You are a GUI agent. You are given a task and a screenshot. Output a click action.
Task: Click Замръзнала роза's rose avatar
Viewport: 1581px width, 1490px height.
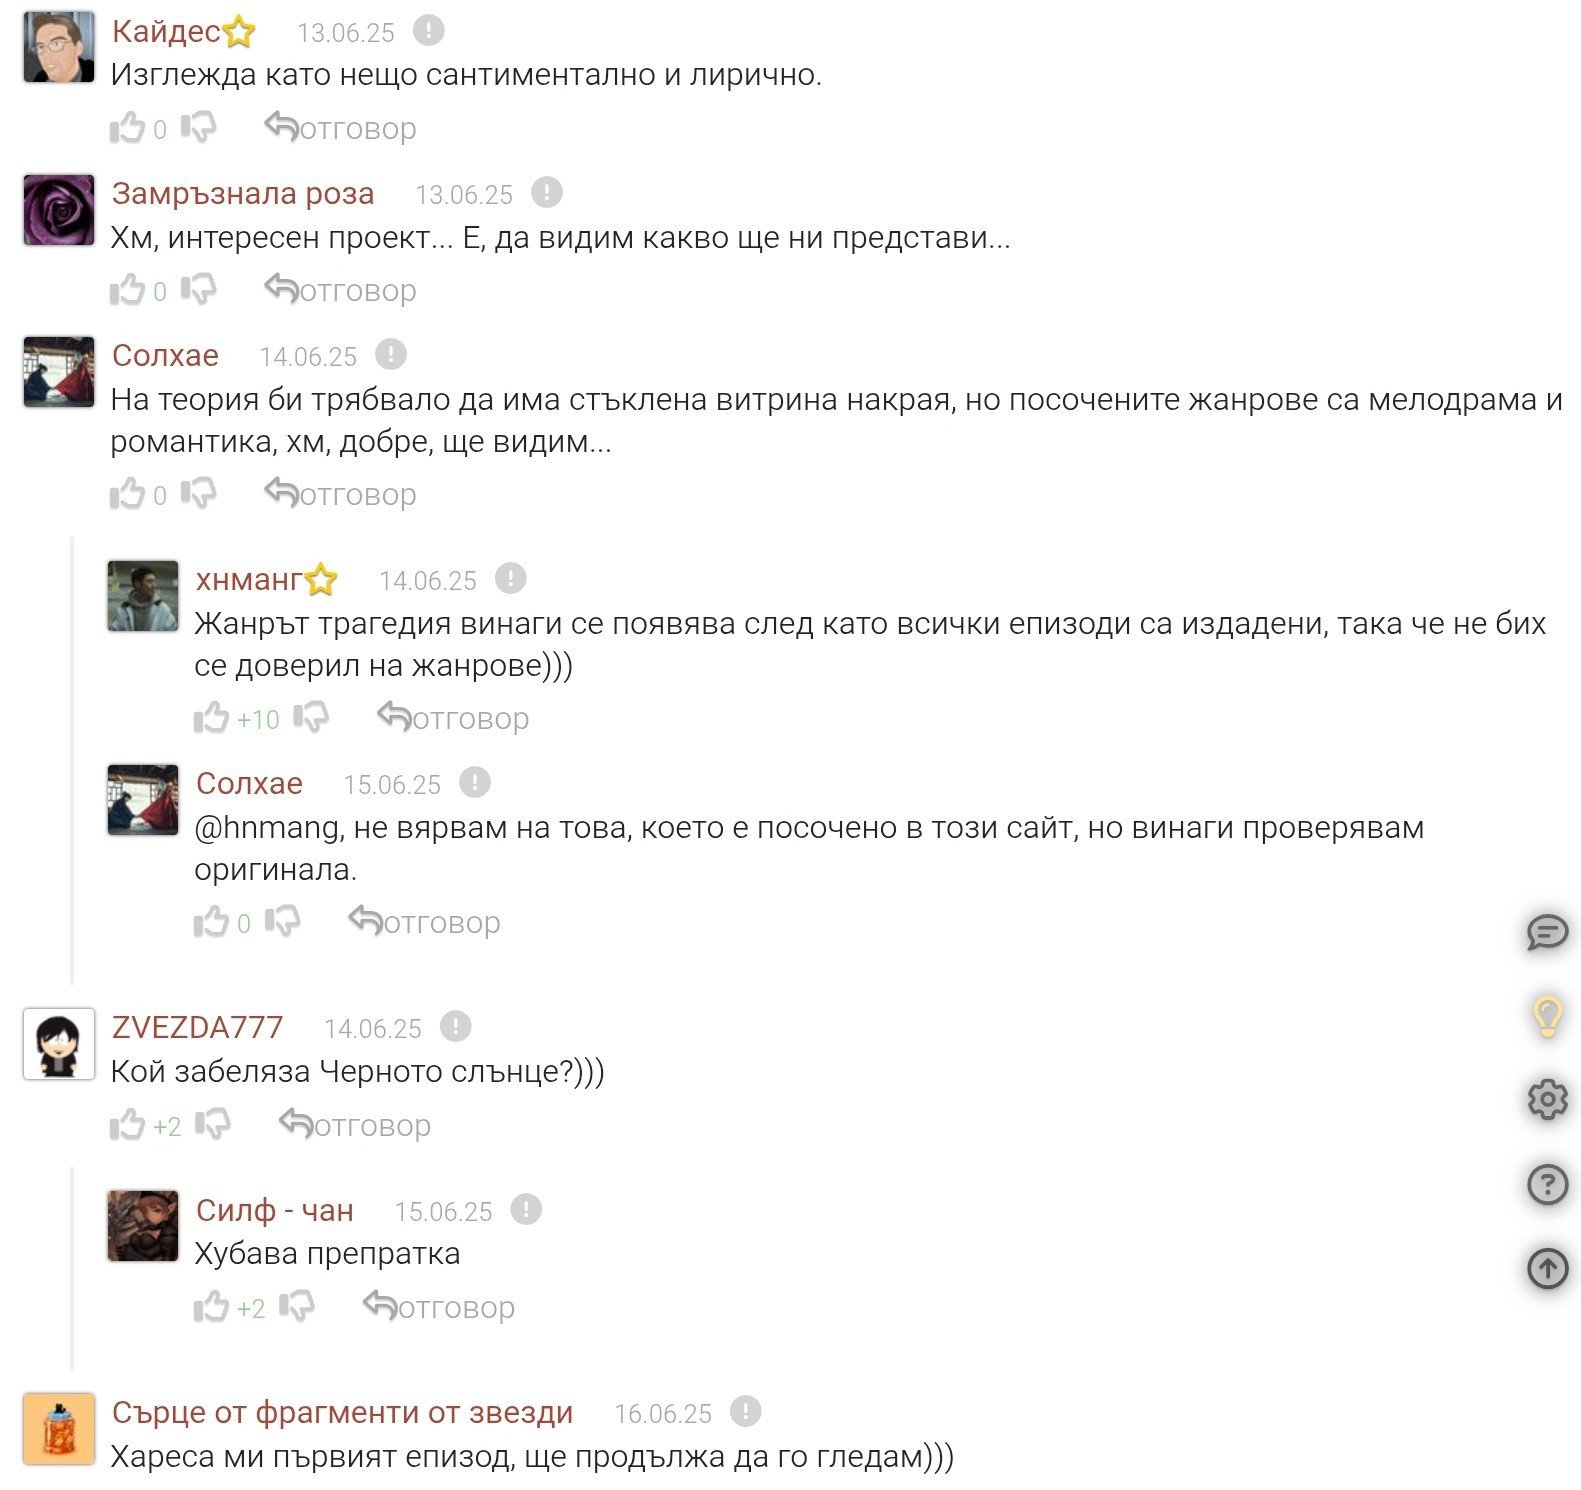[x=59, y=210]
